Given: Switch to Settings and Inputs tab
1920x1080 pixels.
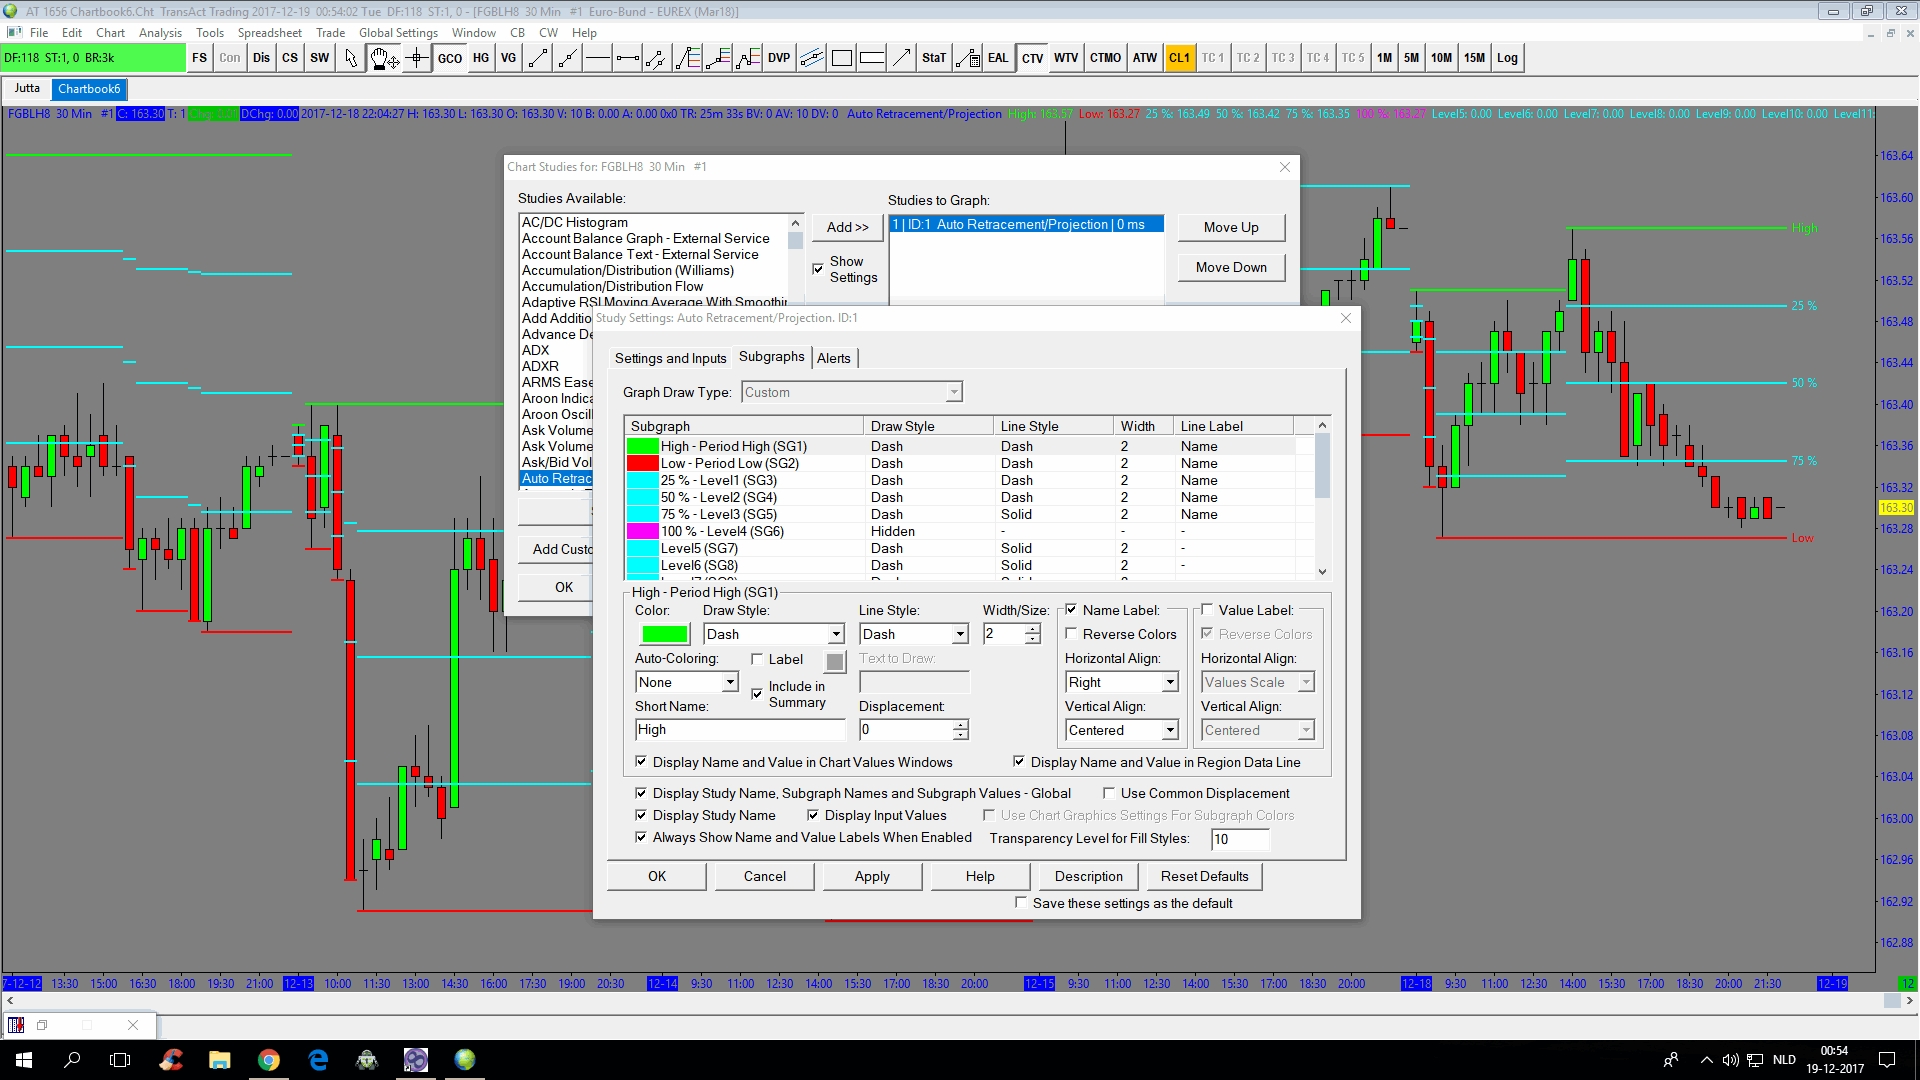Looking at the screenshot, I should [670, 358].
